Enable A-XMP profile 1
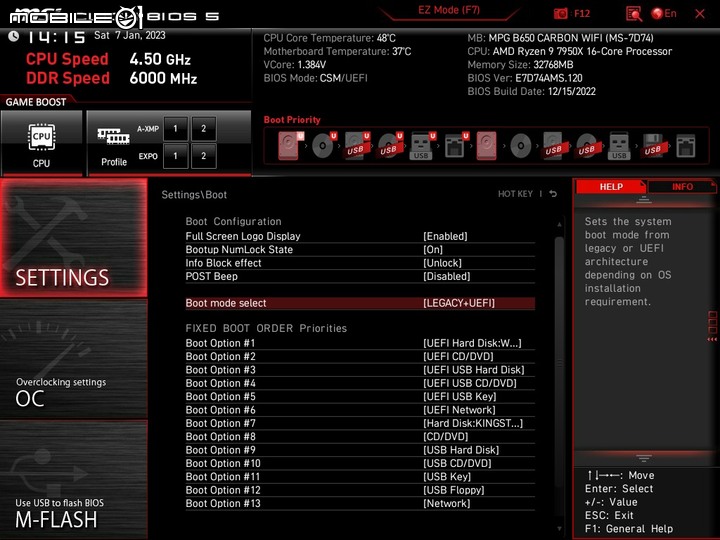The width and height of the screenshot is (720, 540). click(175, 129)
